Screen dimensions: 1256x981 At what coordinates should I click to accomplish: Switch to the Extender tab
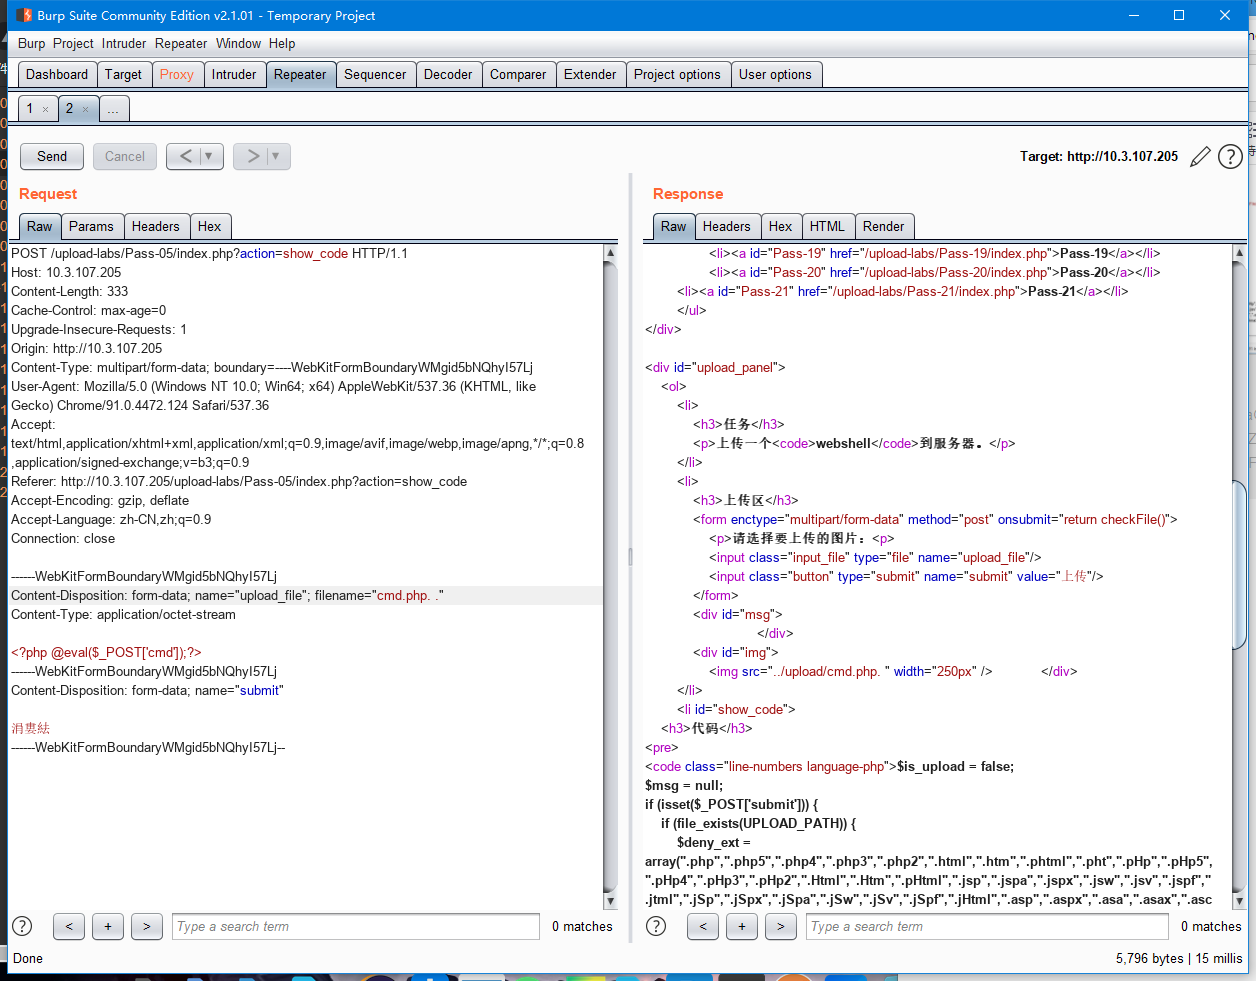point(590,74)
